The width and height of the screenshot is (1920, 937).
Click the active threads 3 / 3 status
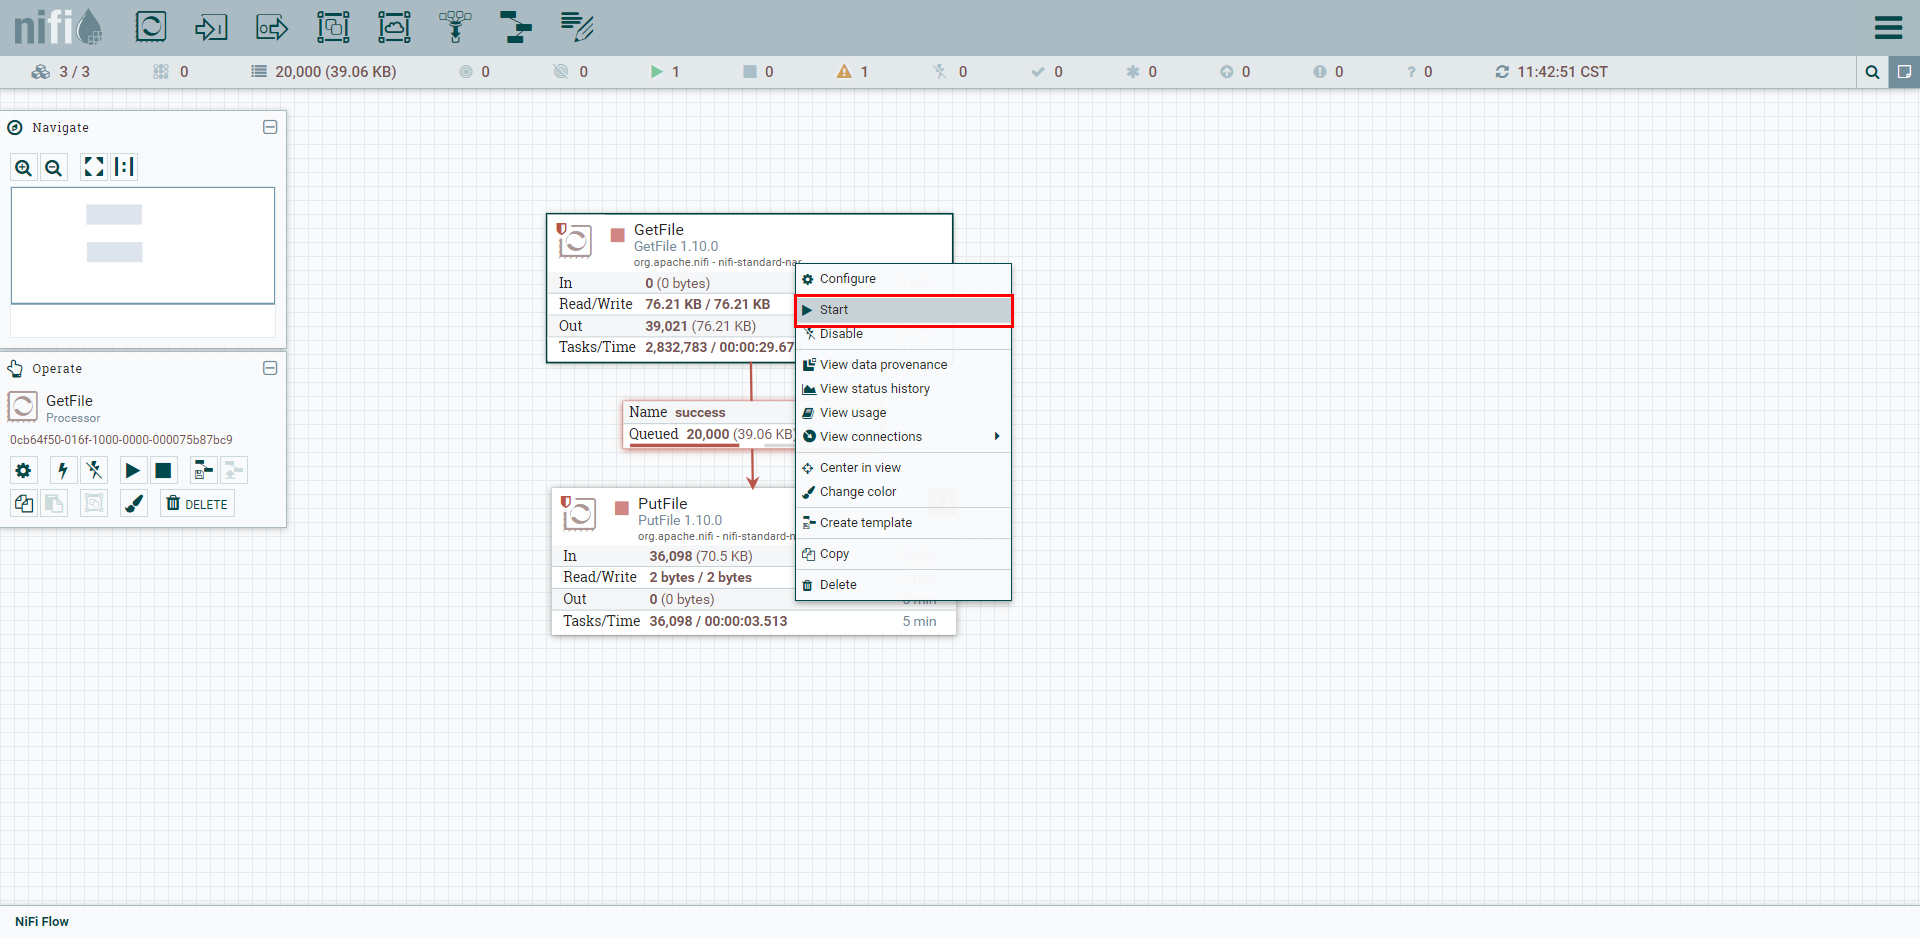tap(61, 72)
